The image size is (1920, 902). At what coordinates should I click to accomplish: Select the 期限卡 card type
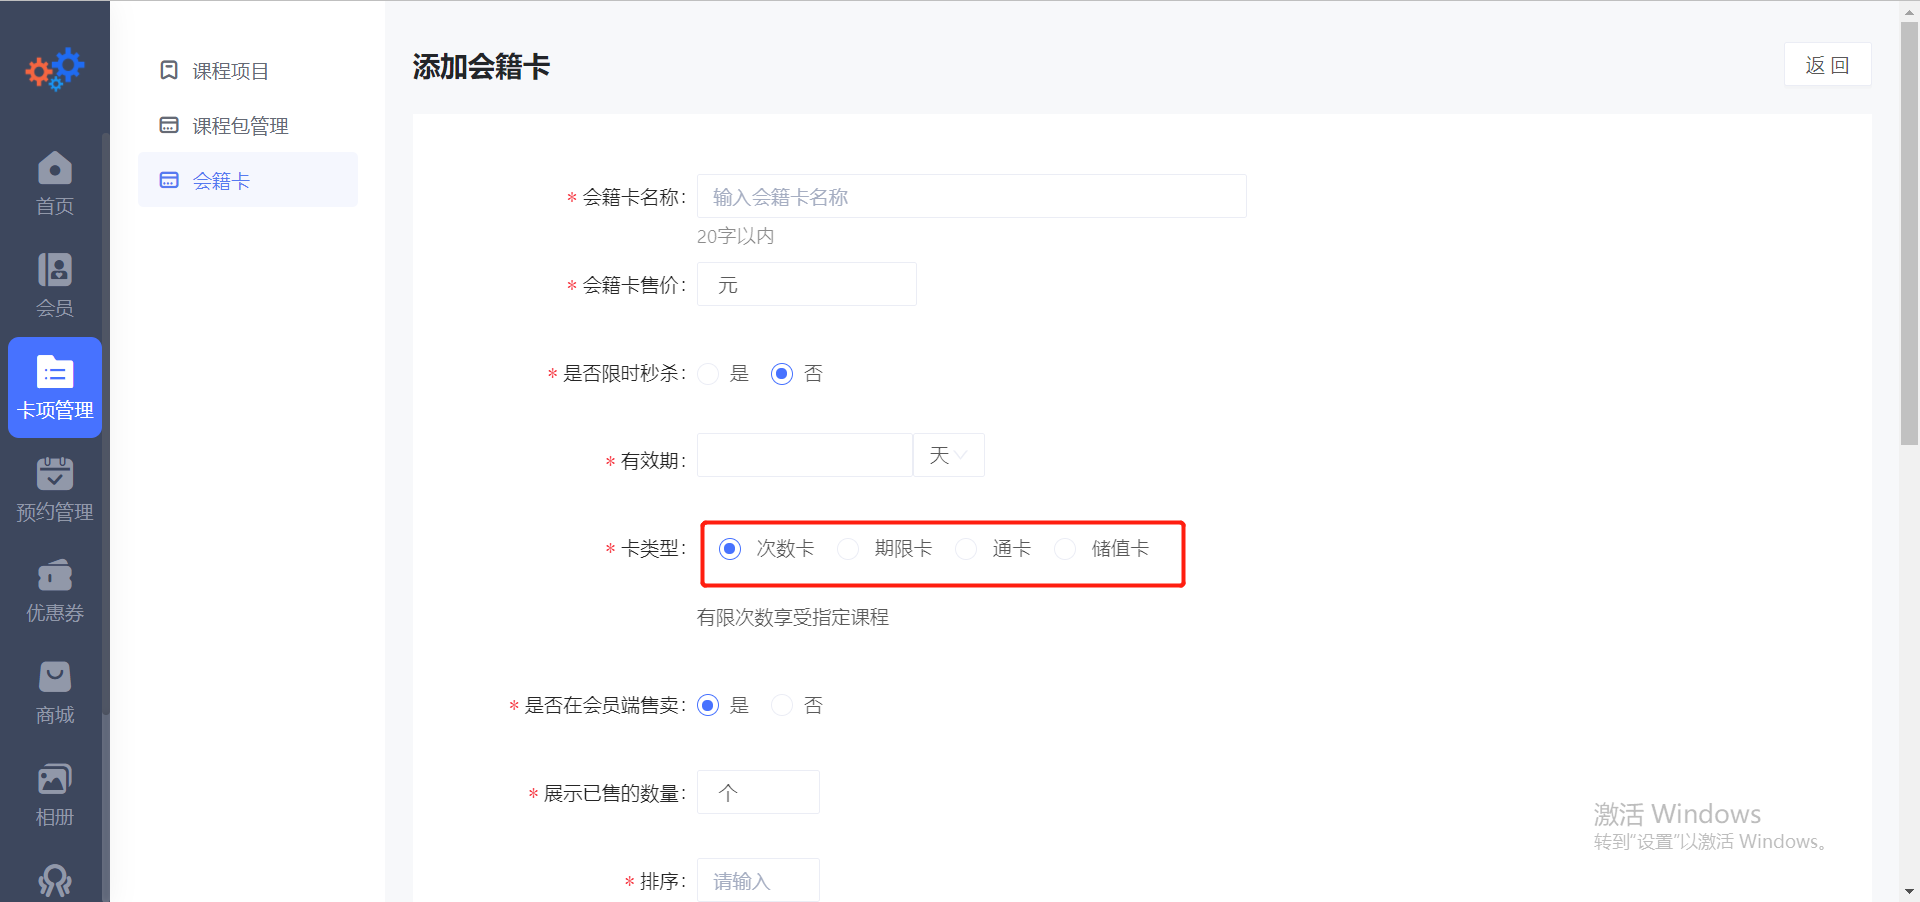[848, 549]
